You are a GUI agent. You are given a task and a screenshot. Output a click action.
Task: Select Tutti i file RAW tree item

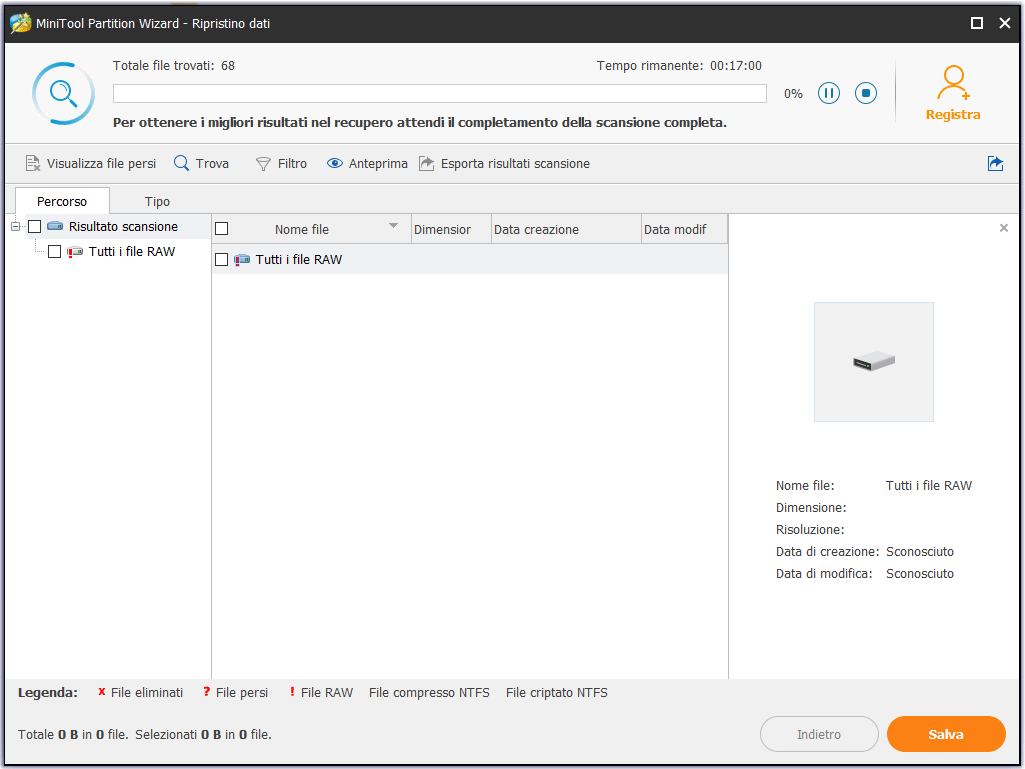pos(132,252)
